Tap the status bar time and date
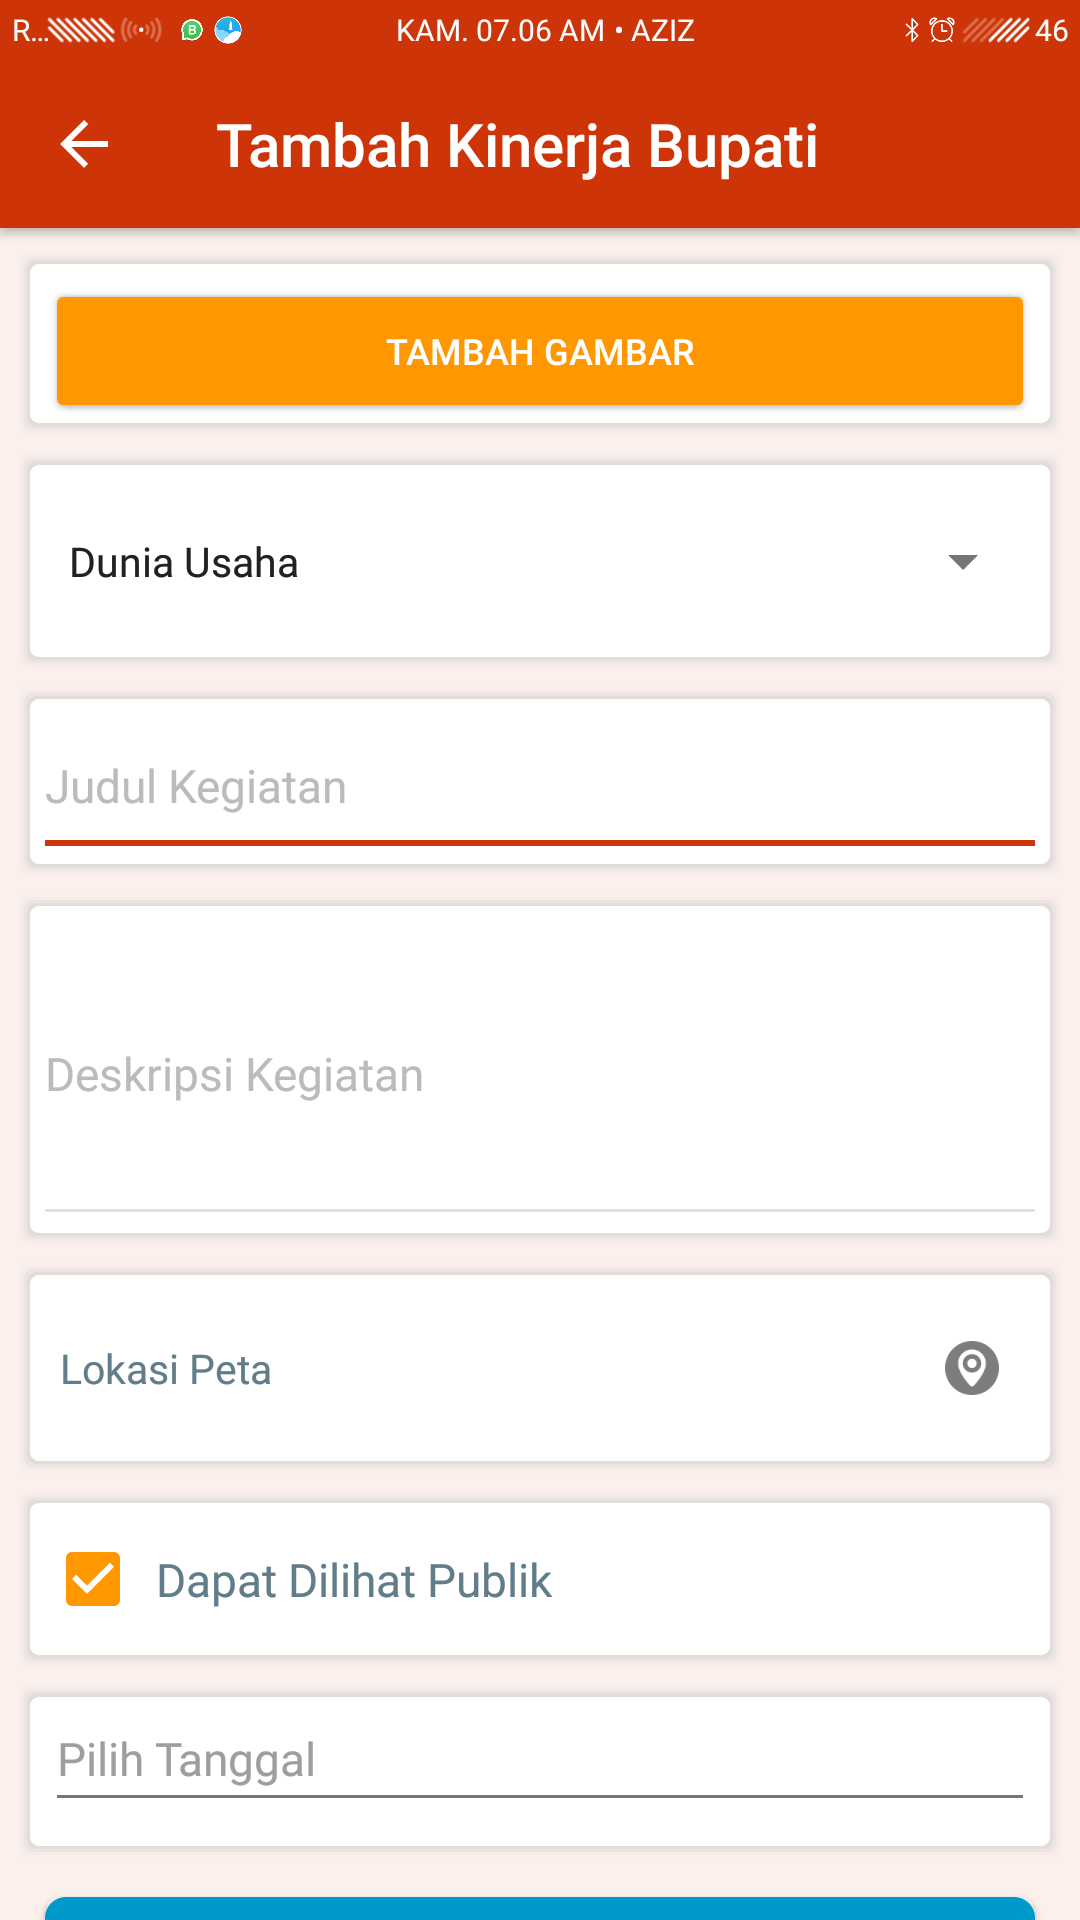 tap(545, 31)
